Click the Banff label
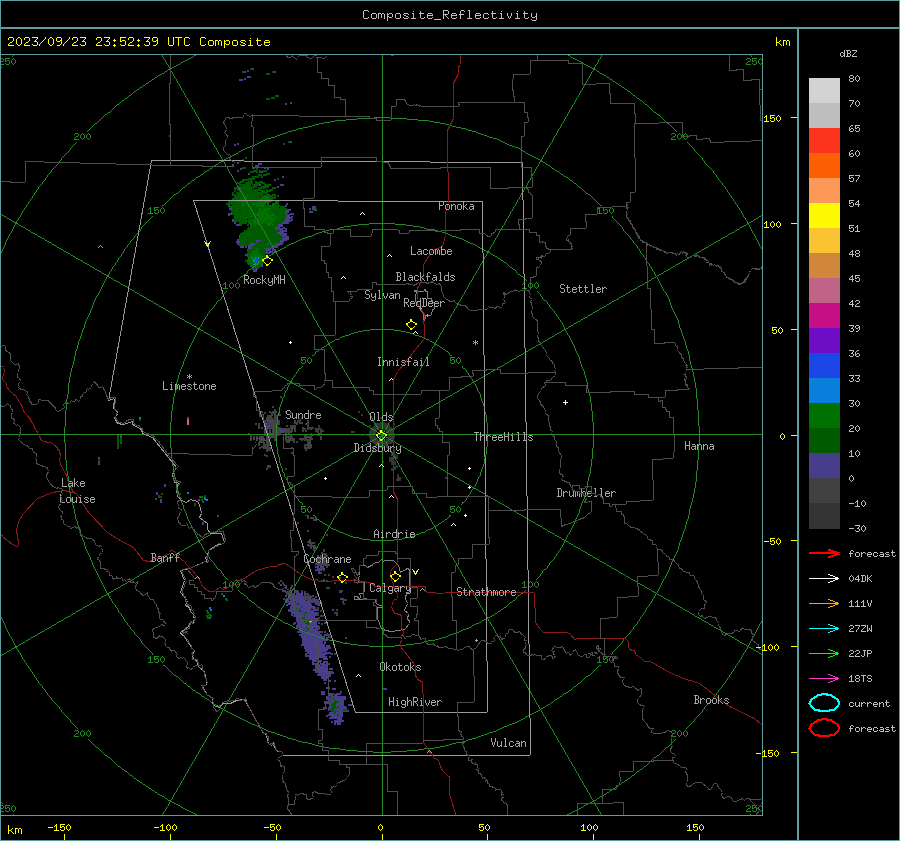900x841 pixels. click(165, 558)
